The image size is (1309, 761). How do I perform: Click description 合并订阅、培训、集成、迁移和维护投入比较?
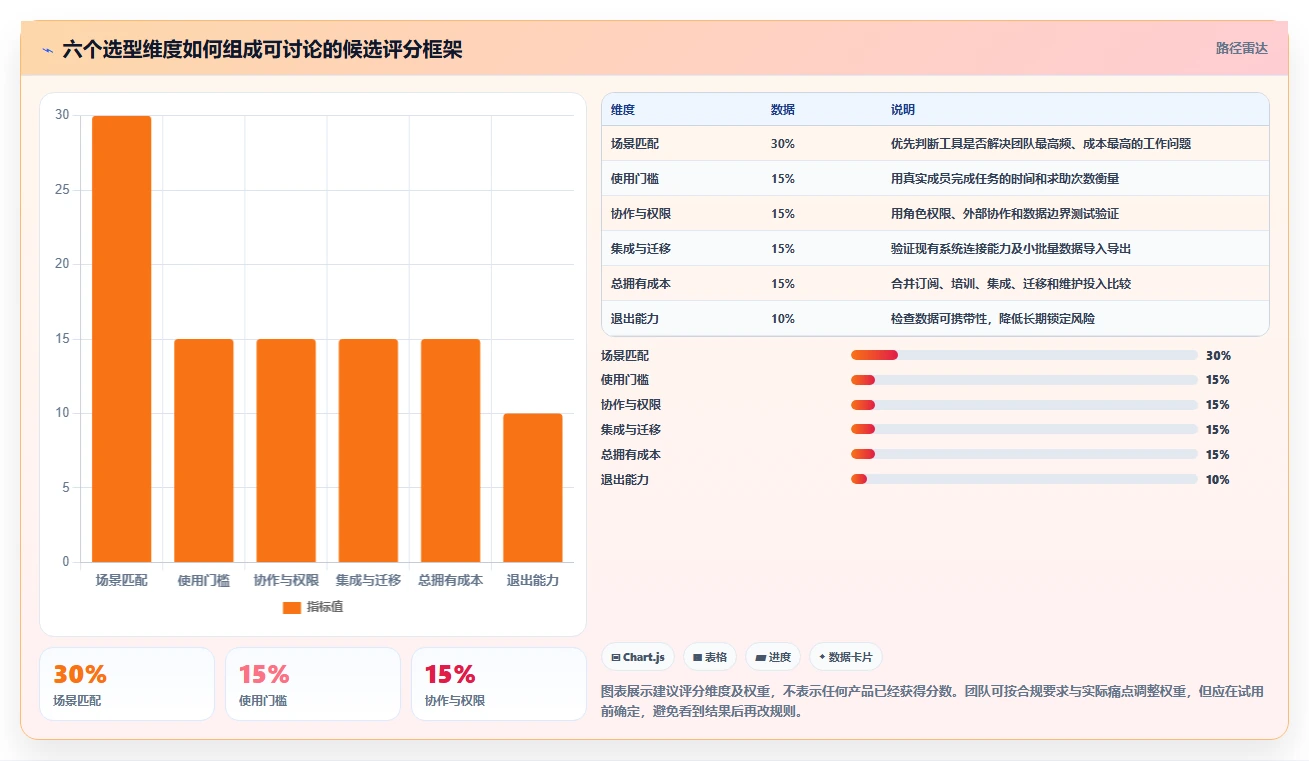click(1011, 284)
